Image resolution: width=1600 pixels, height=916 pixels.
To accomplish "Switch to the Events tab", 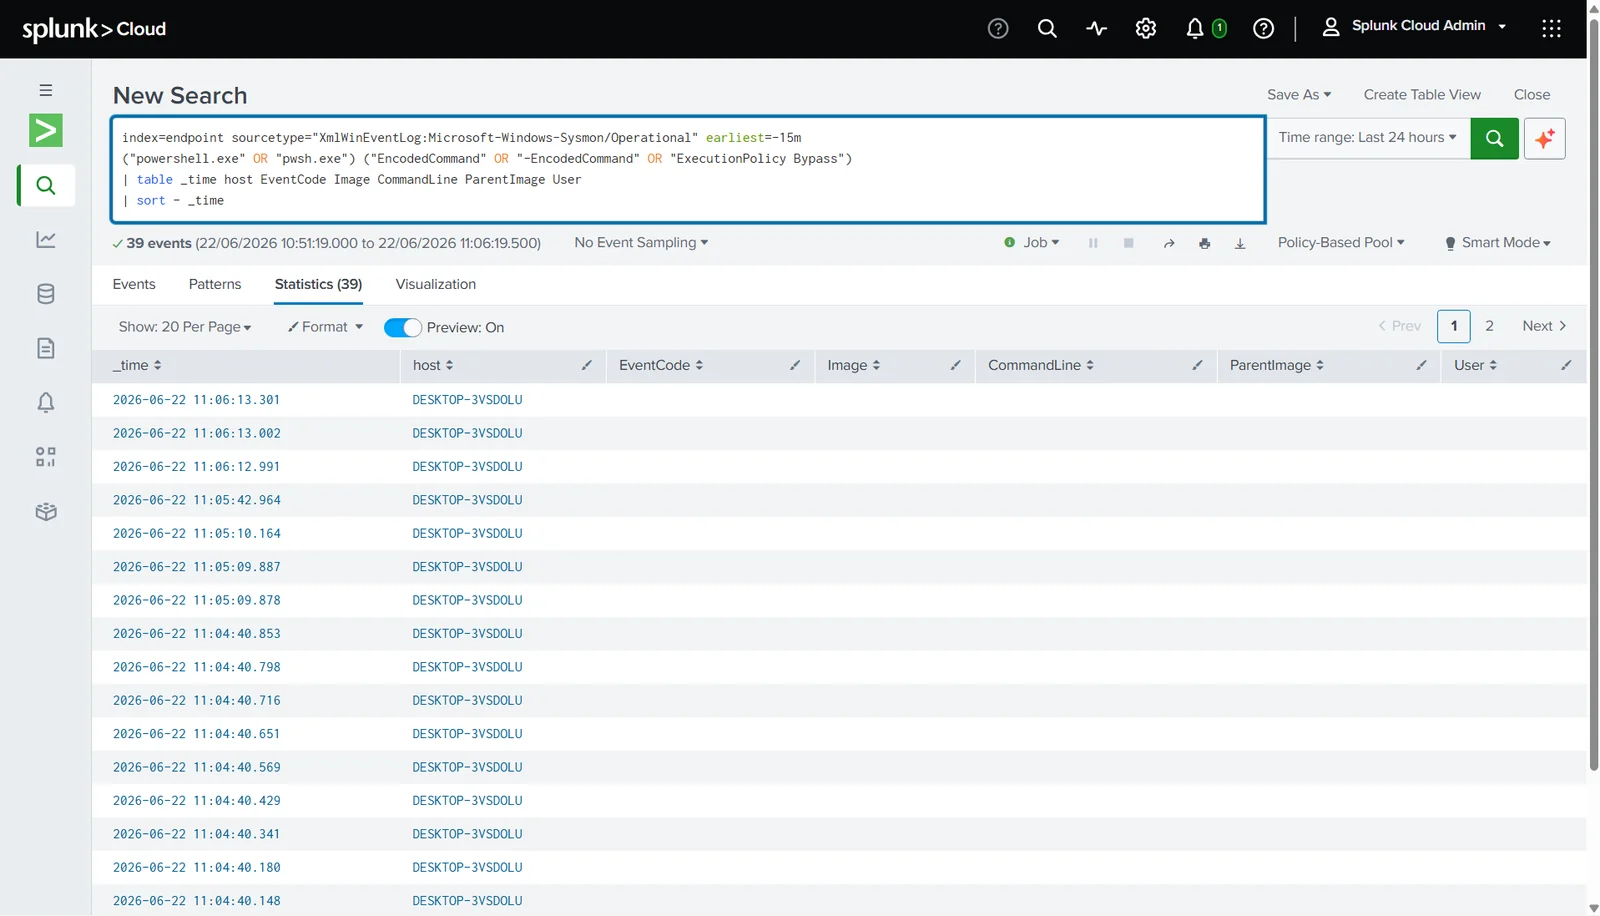I will [x=134, y=284].
